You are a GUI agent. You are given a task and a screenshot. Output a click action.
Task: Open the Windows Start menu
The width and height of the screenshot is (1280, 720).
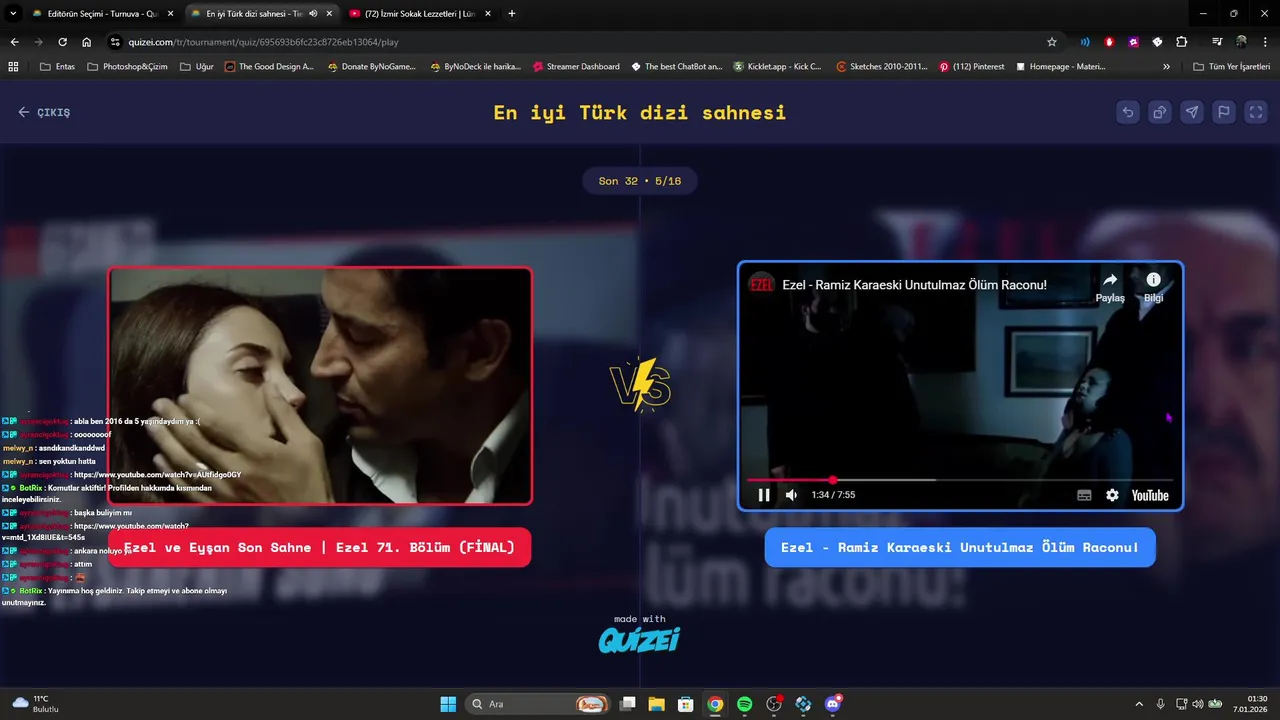448,704
